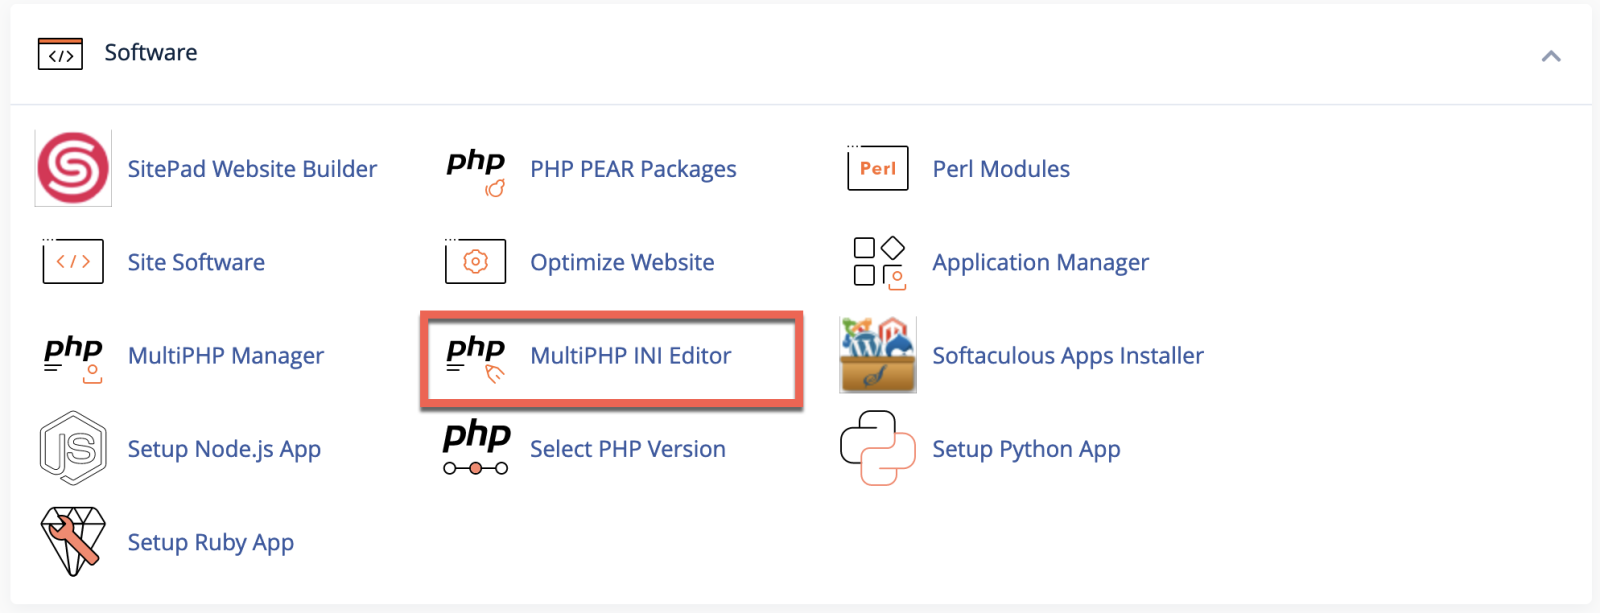Launch the MultiPHP Manager text link
The image size is (1600, 613).
(226, 356)
